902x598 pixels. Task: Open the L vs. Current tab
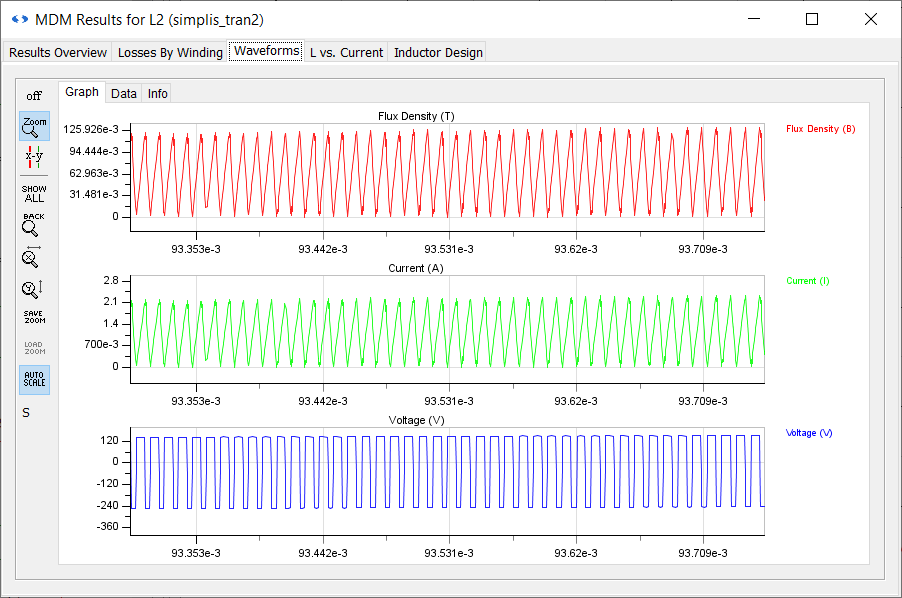point(346,52)
